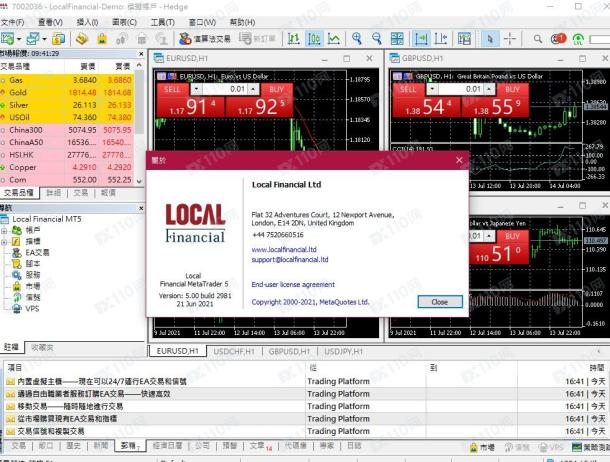Click support@localfinancial.ltd email link
Viewport: 610px width, 462px height.
[x=290, y=259]
